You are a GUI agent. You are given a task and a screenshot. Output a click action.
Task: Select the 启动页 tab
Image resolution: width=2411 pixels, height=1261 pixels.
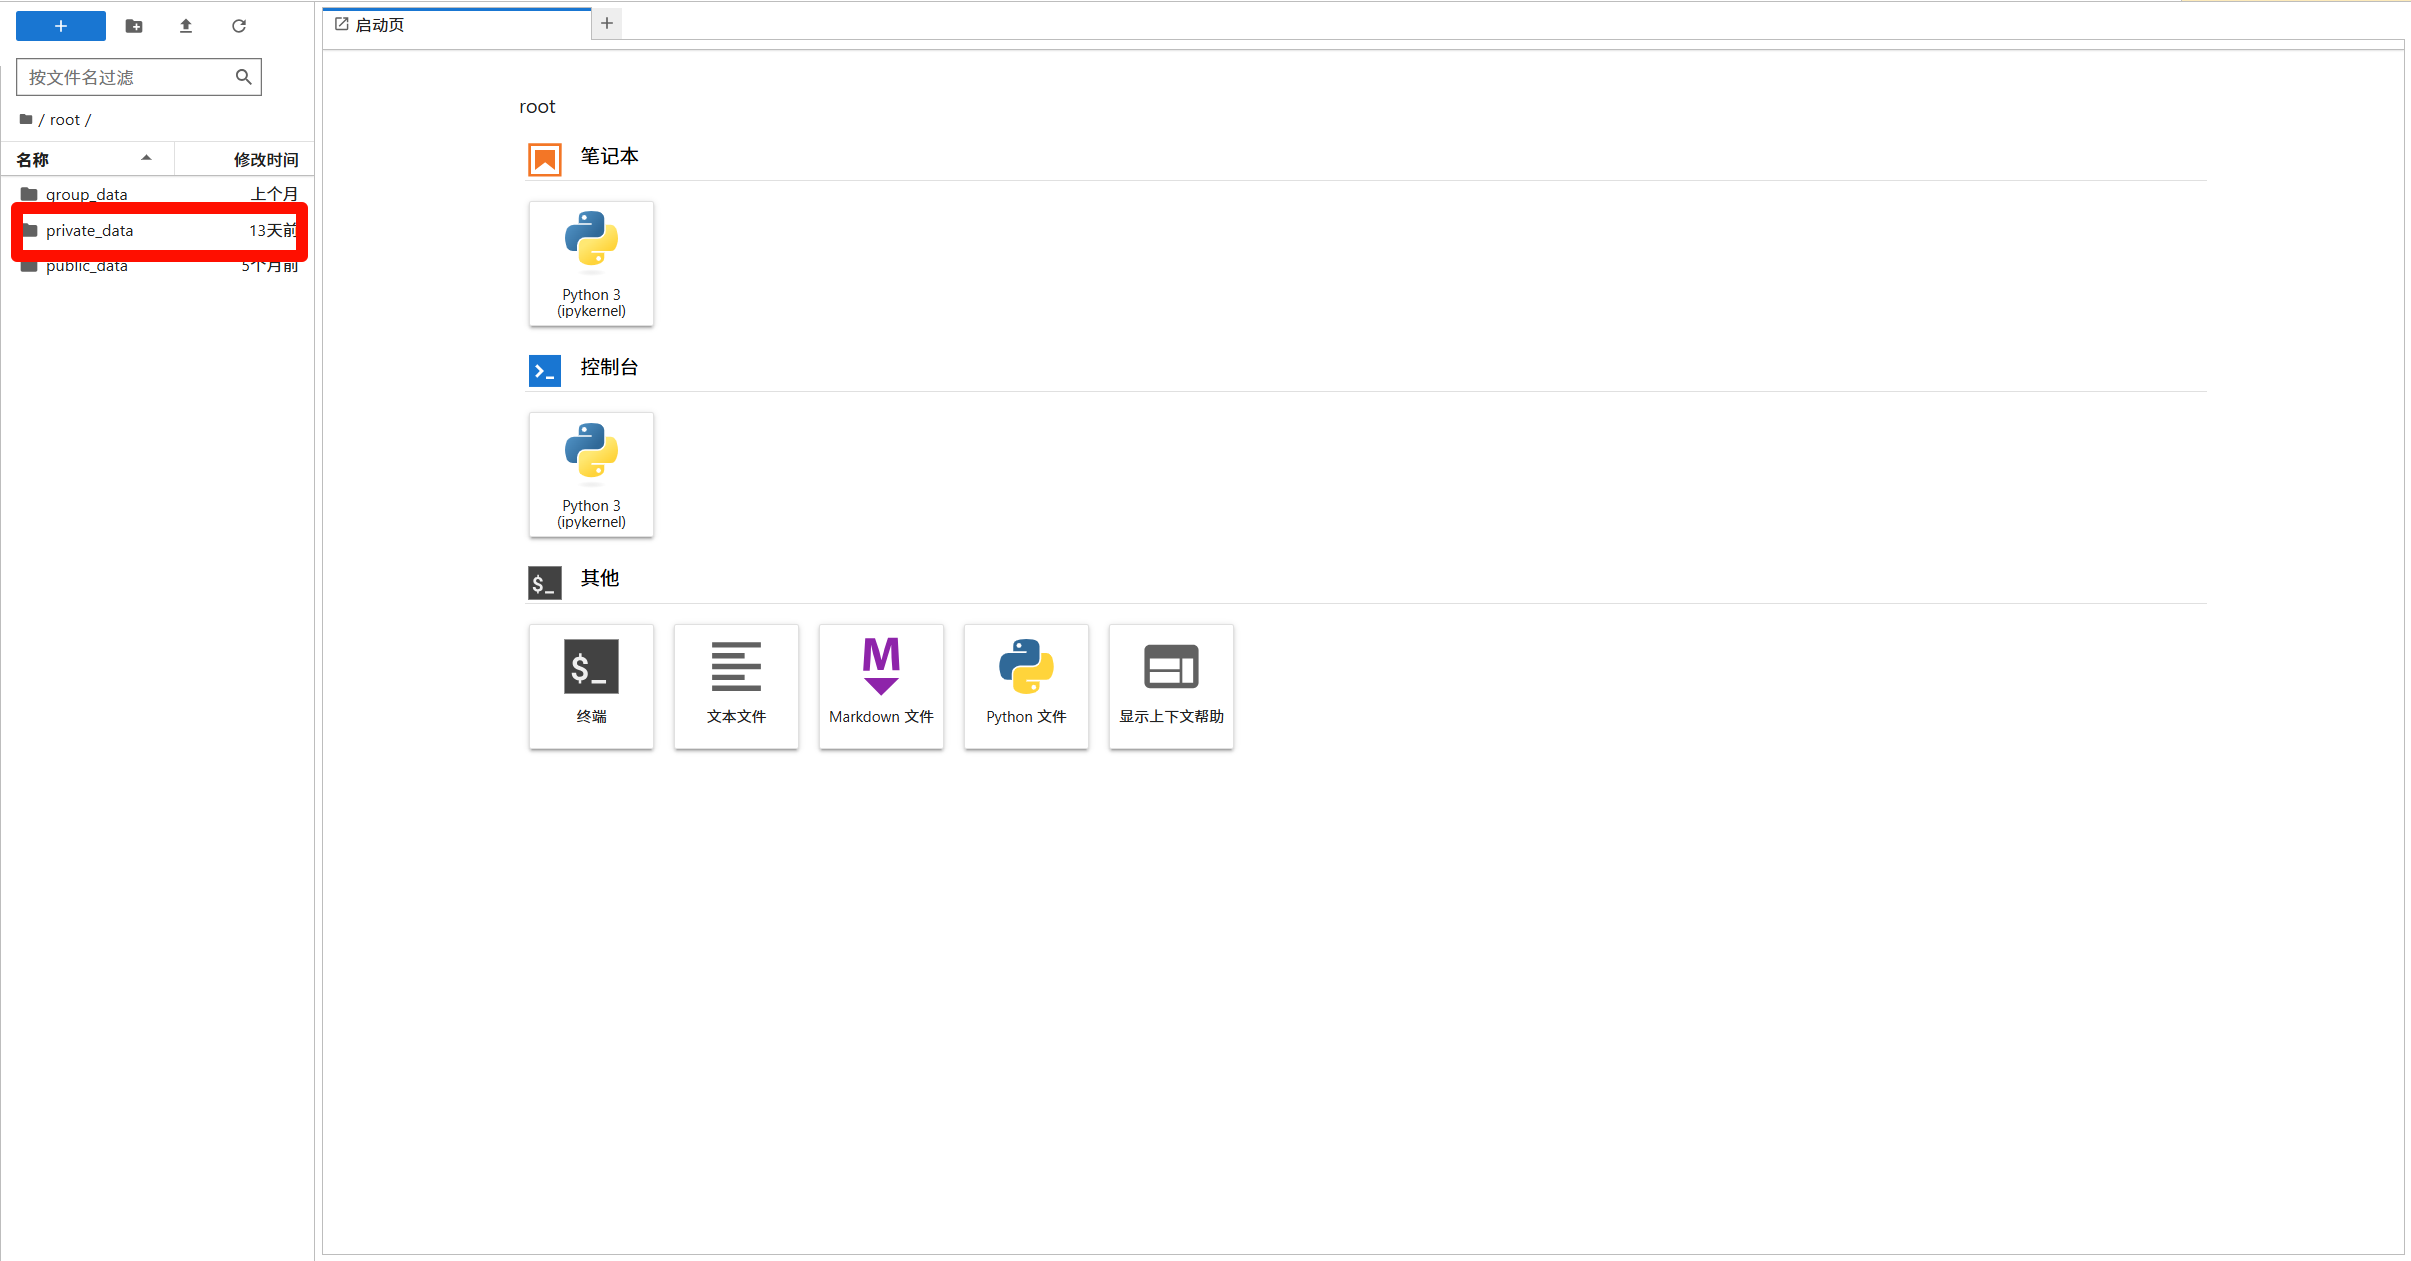point(380,24)
